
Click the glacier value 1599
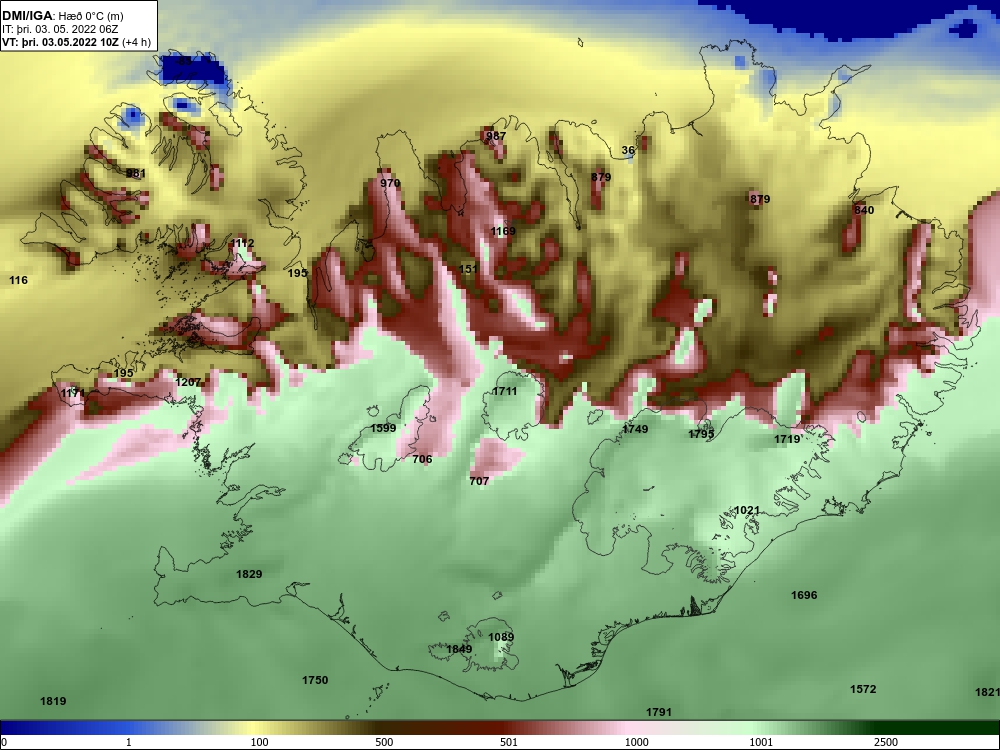pos(383,428)
